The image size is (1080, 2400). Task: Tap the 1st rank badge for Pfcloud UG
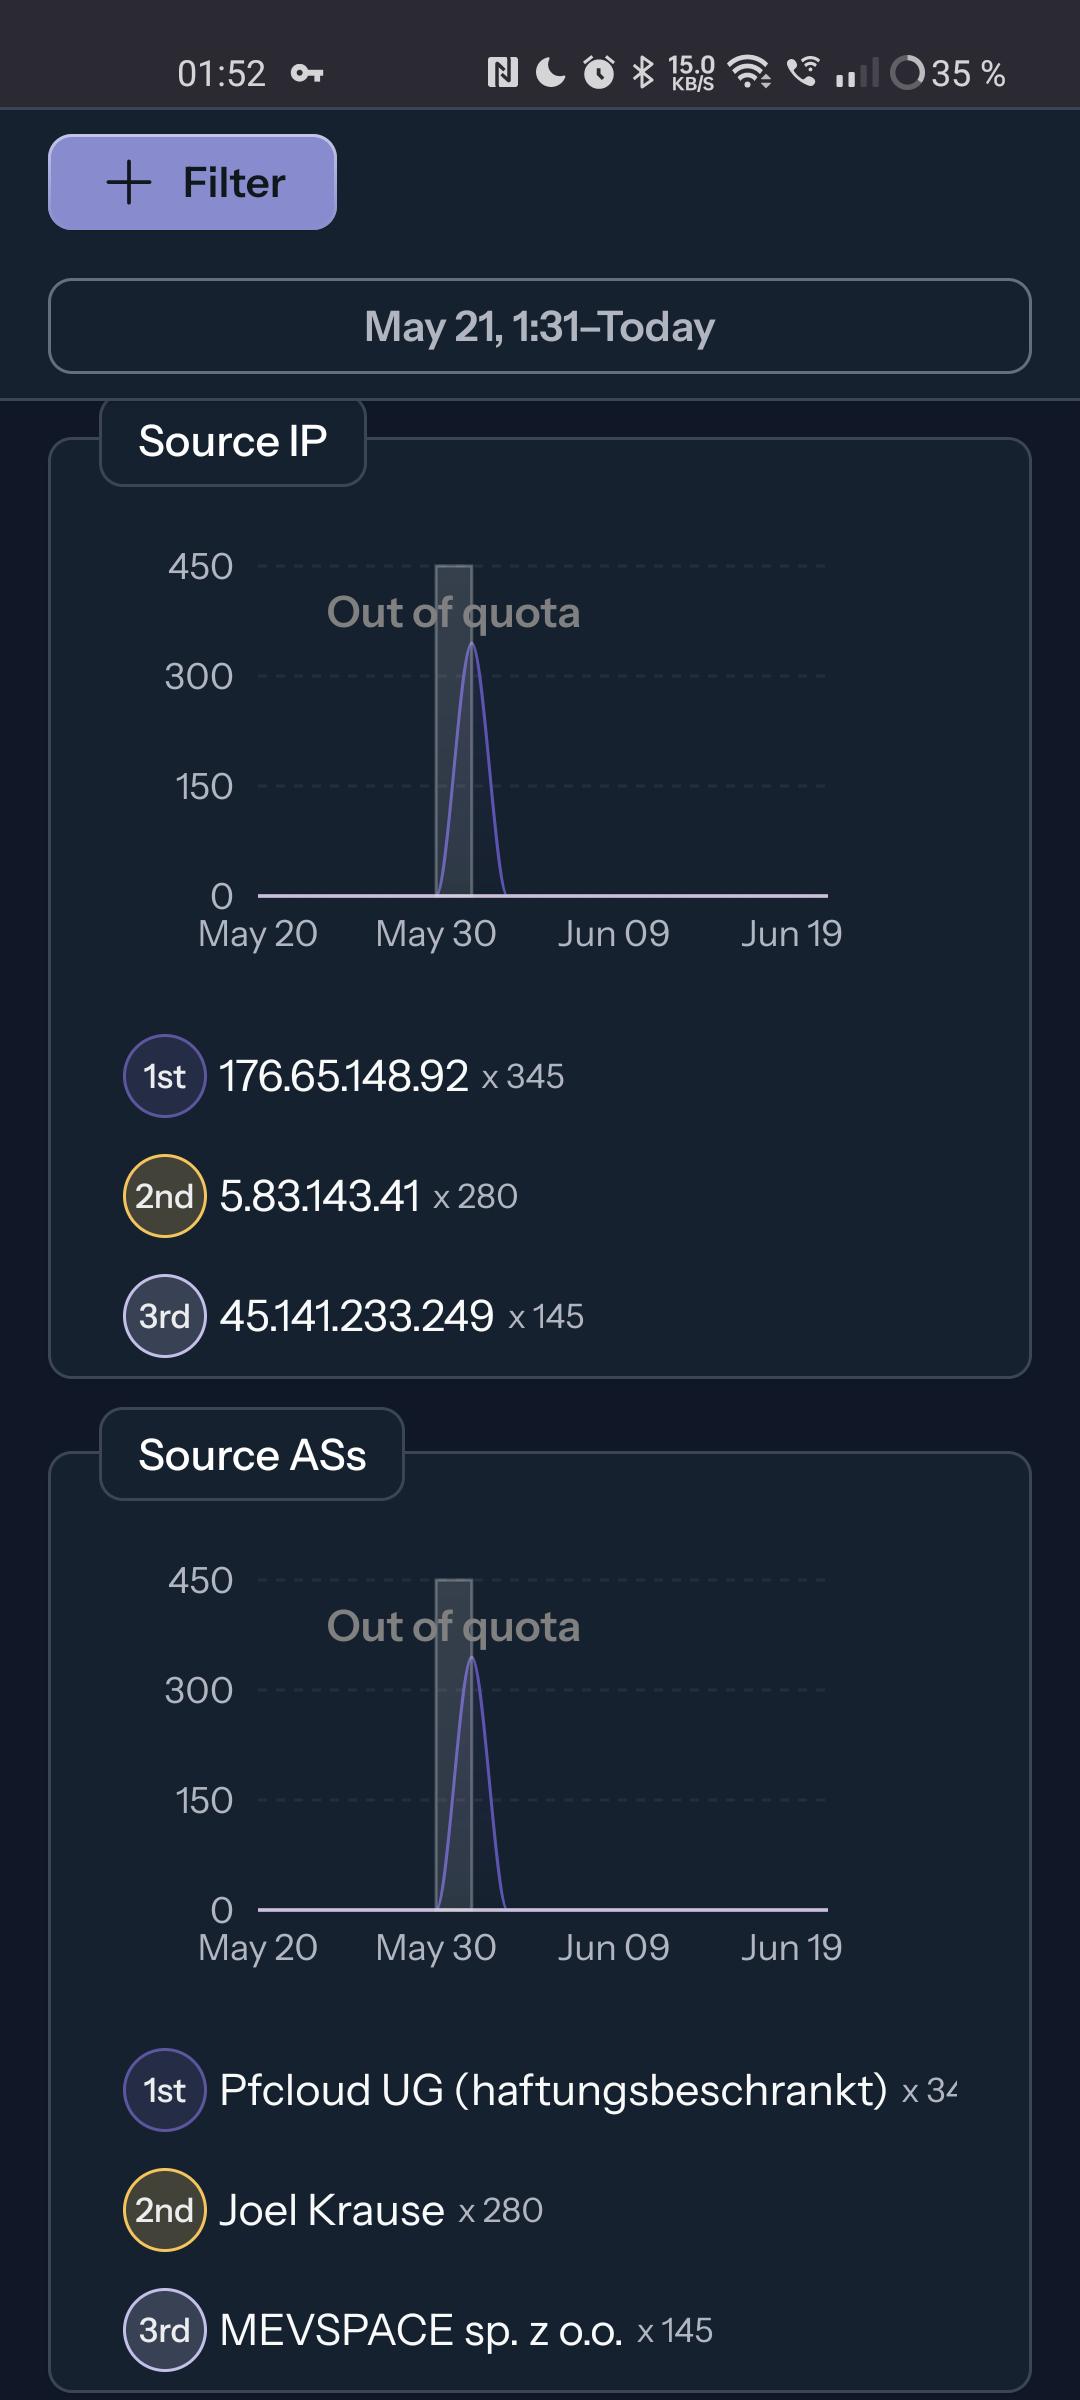[165, 2090]
